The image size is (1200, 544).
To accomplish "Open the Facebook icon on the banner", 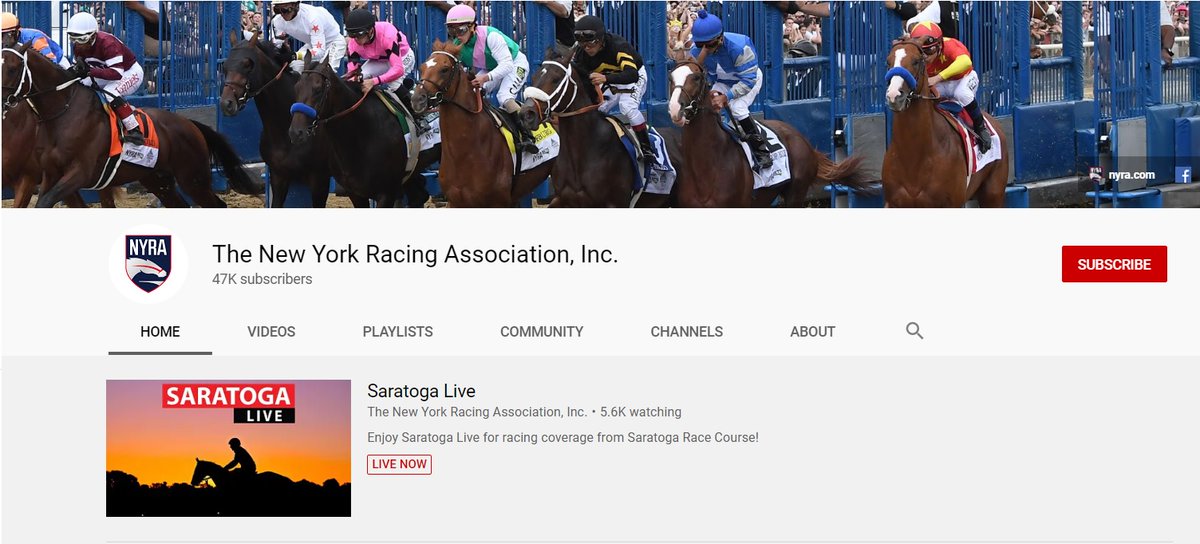I will click(x=1183, y=175).
